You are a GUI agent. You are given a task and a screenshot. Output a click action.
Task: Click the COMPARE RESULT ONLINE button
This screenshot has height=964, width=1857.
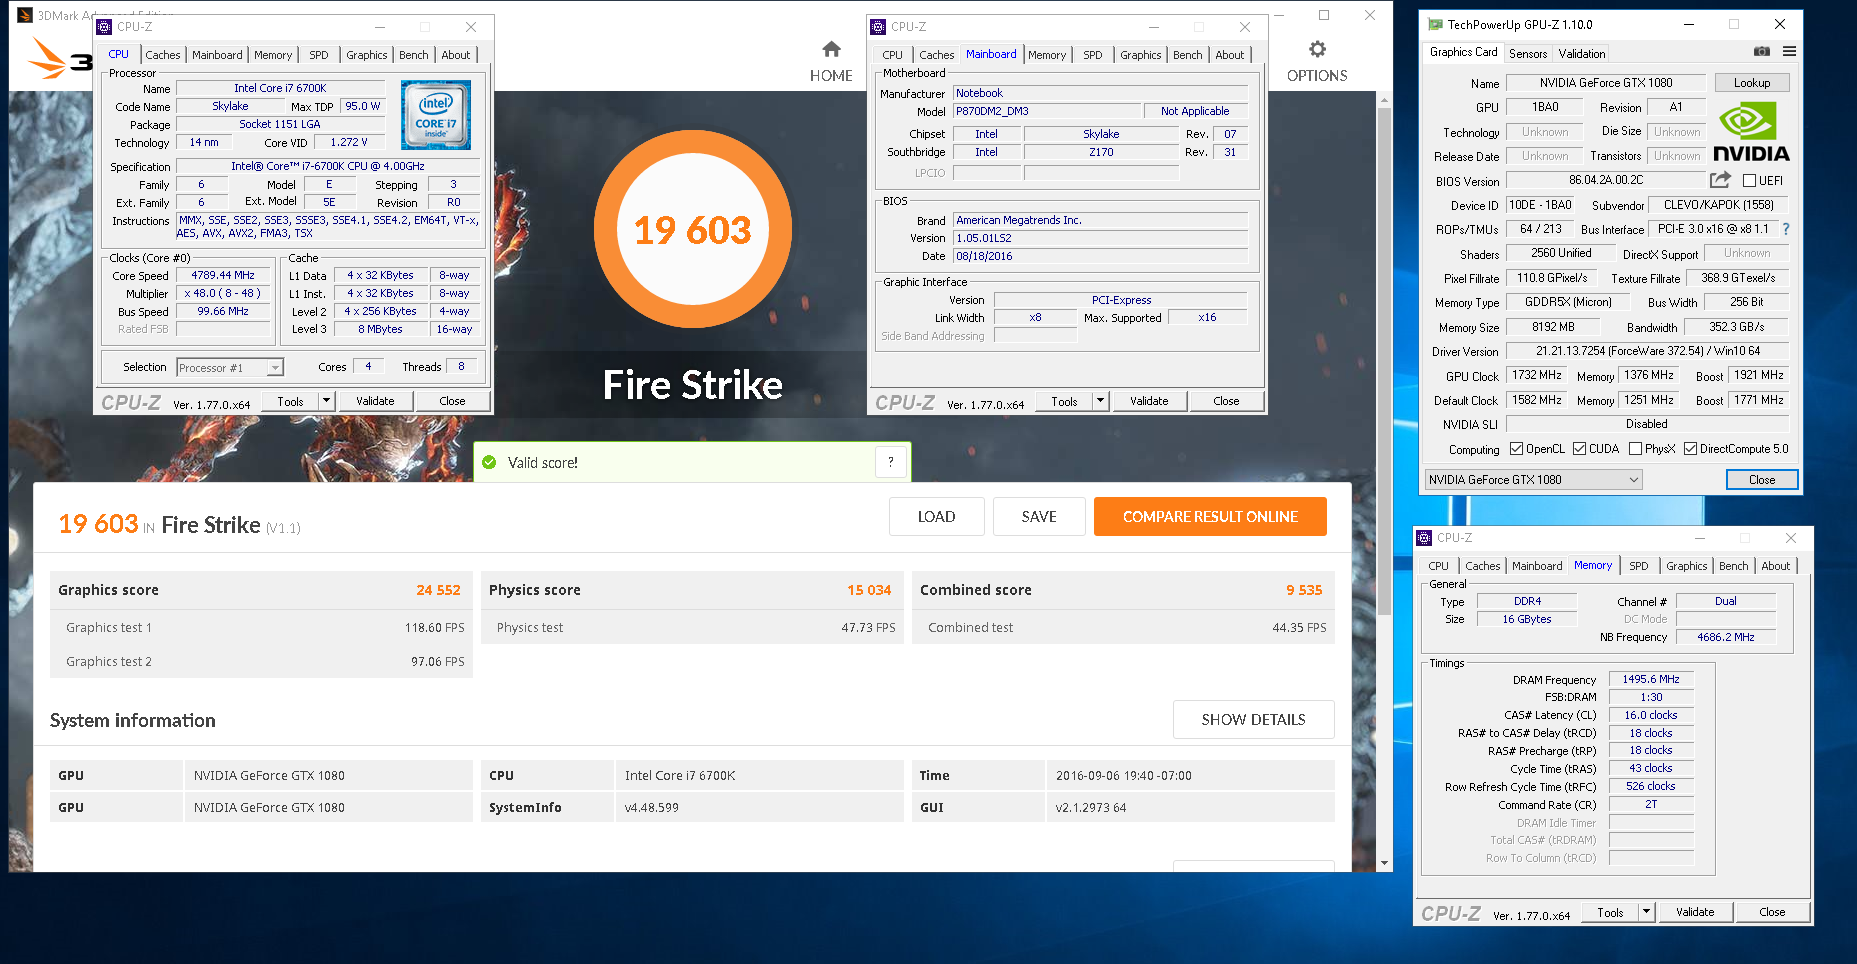(x=1210, y=517)
